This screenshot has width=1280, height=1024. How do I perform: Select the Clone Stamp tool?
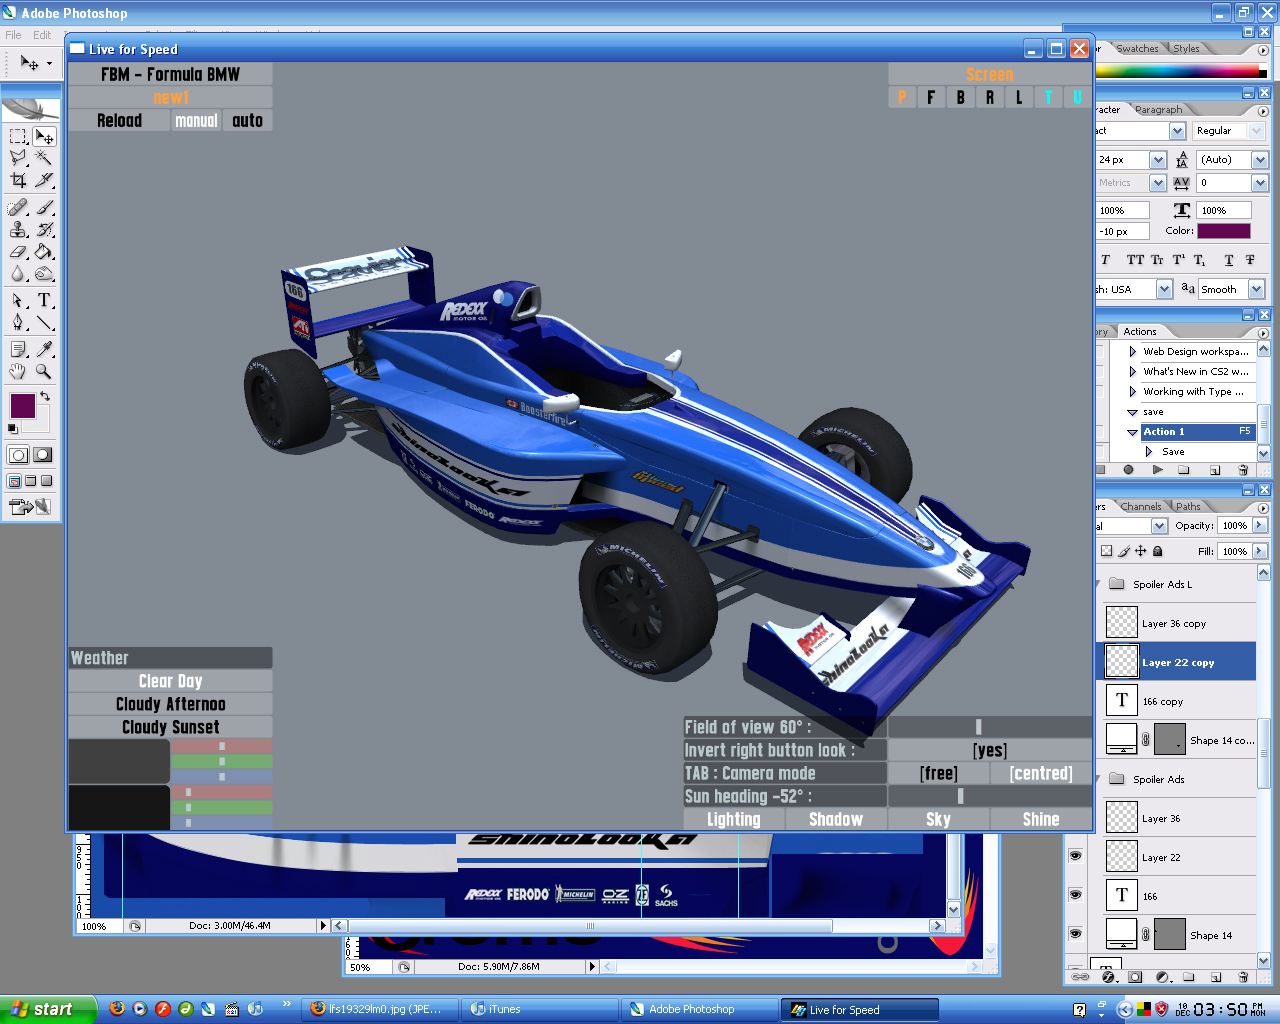pyautogui.click(x=18, y=229)
